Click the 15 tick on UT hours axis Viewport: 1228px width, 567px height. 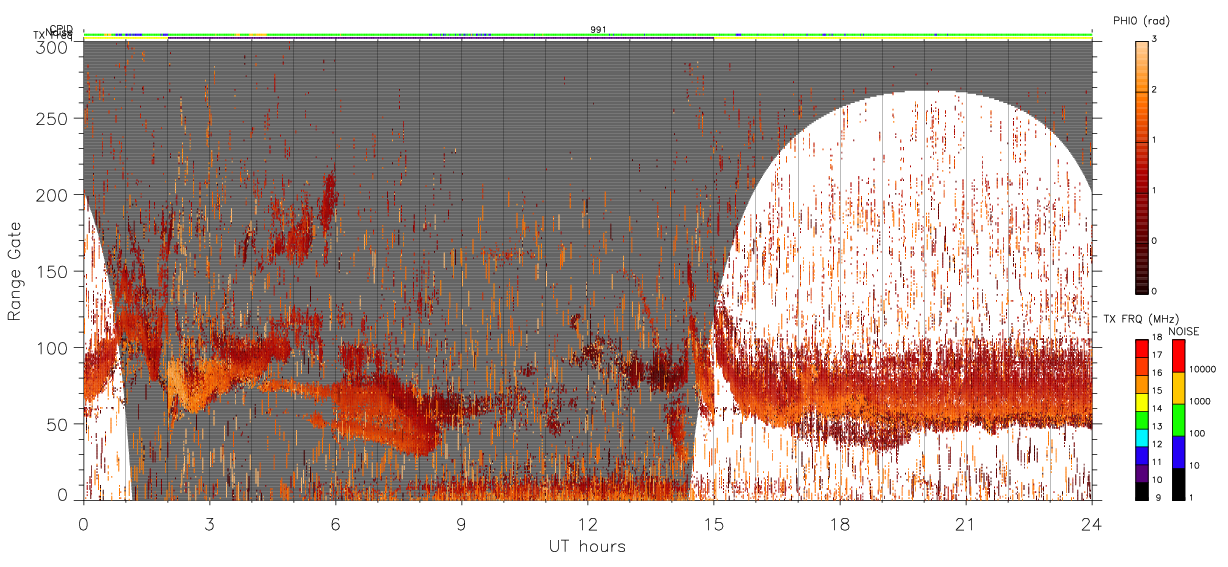(713, 523)
